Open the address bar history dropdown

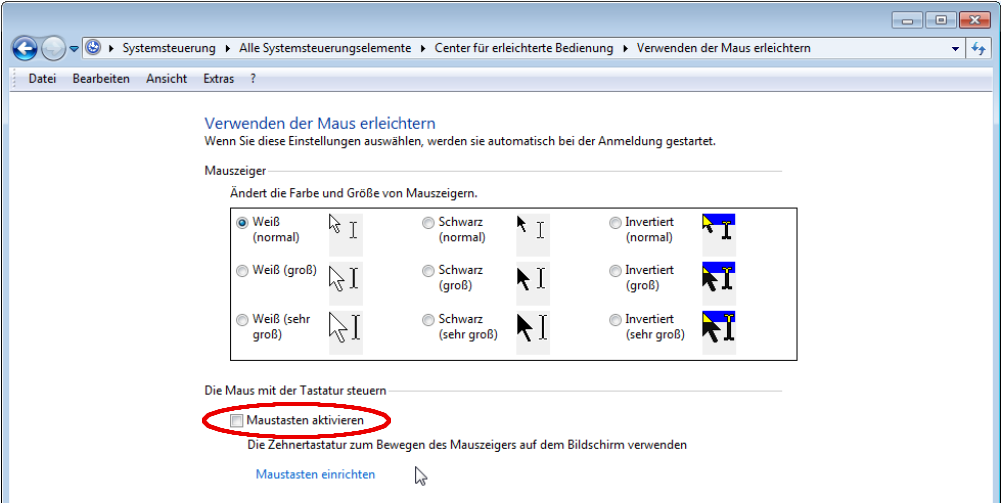click(x=955, y=49)
